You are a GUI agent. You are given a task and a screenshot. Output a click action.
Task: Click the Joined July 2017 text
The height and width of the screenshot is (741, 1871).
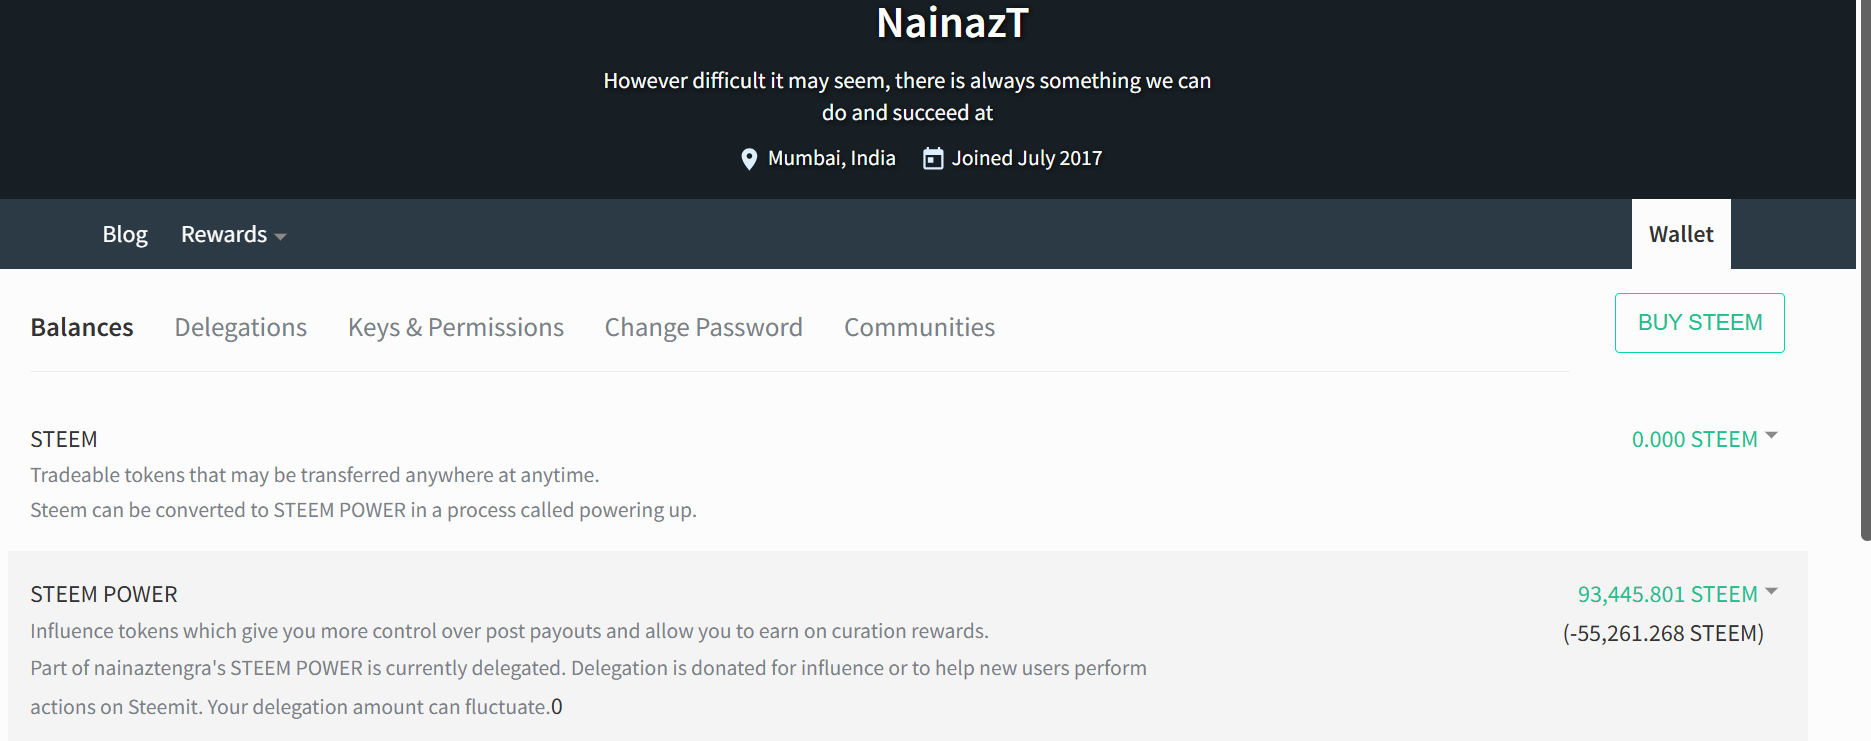1027,158
